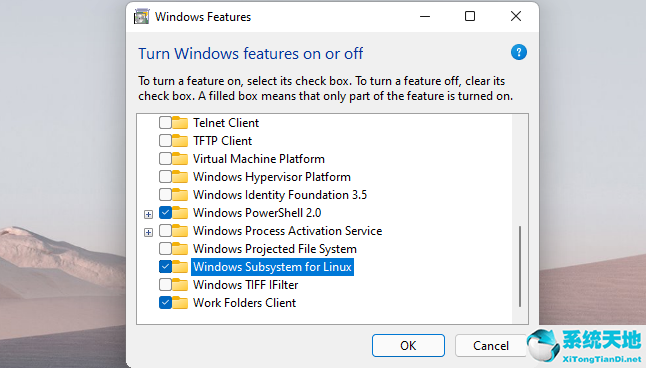
Task: Minimize the Windows Features dialog
Action: (425, 16)
